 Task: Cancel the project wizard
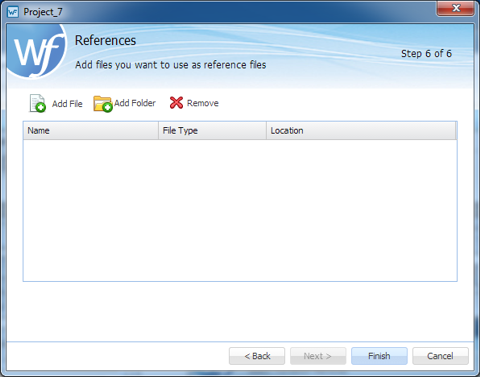click(440, 356)
